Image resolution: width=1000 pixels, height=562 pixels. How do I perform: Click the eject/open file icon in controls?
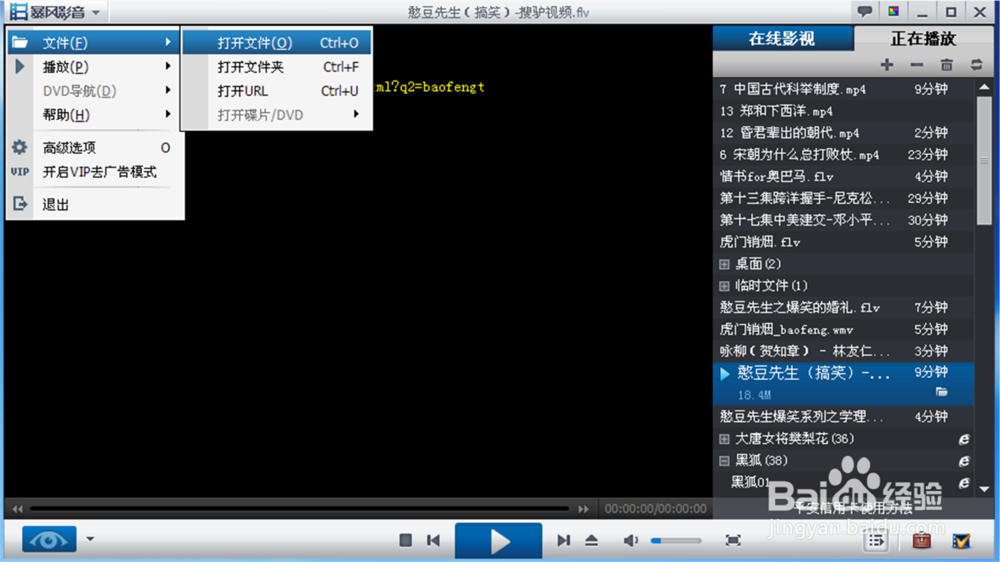[592, 540]
